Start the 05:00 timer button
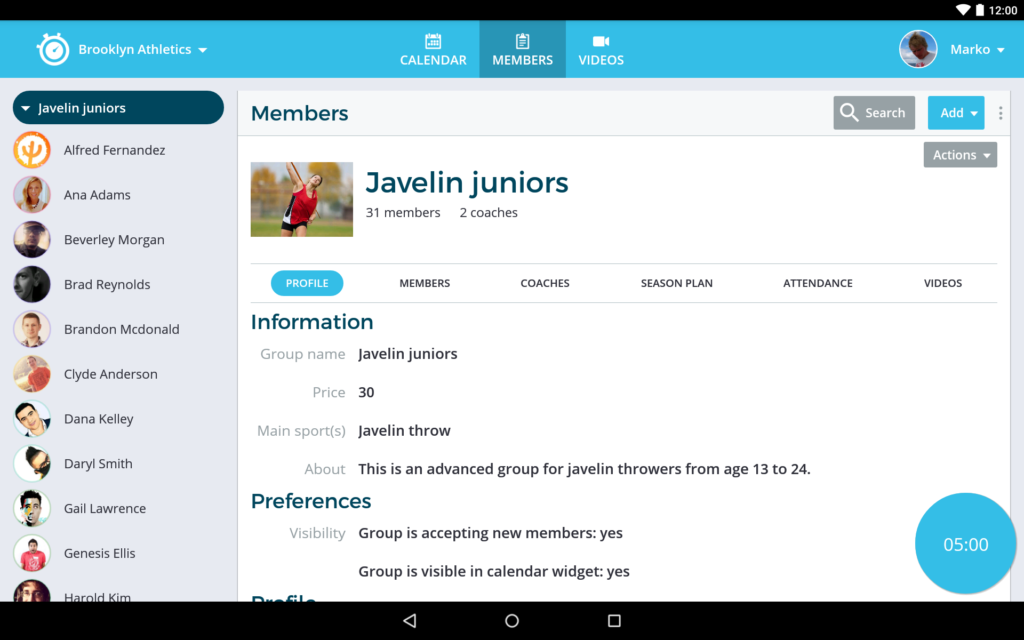Viewport: 1024px width, 640px height. coord(965,544)
